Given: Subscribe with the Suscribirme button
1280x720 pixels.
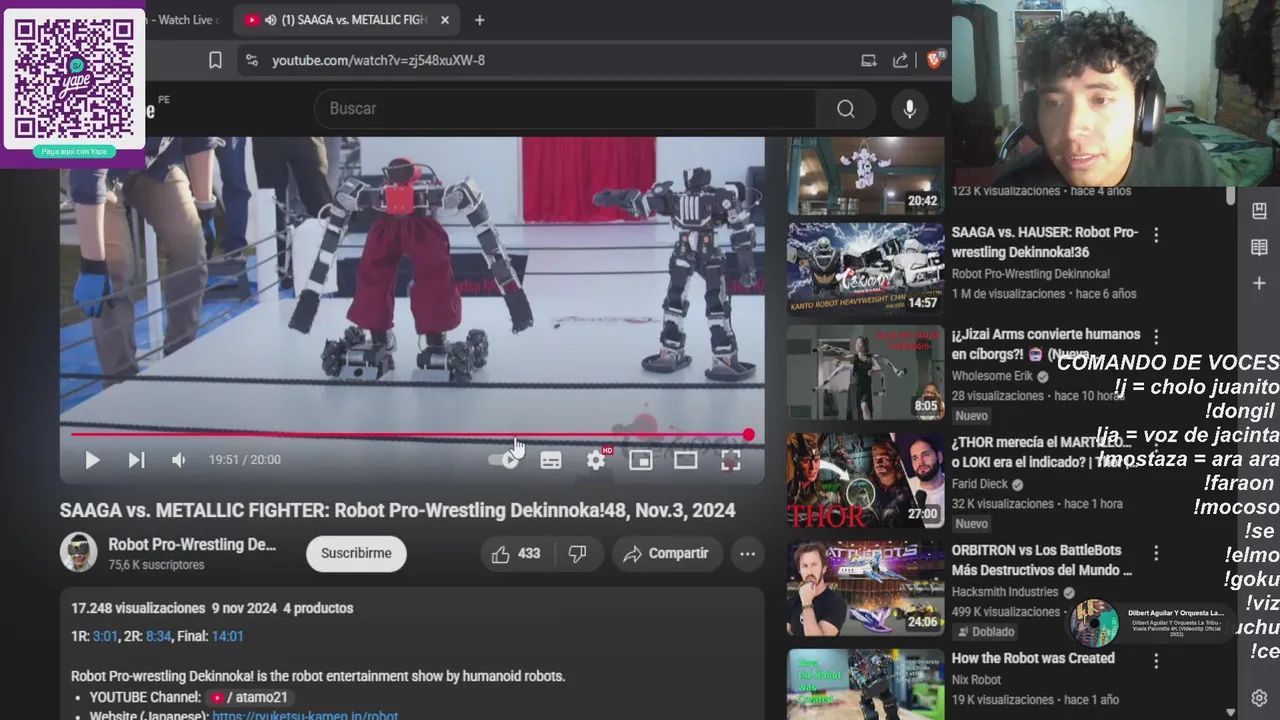Looking at the screenshot, I should pos(356,554).
